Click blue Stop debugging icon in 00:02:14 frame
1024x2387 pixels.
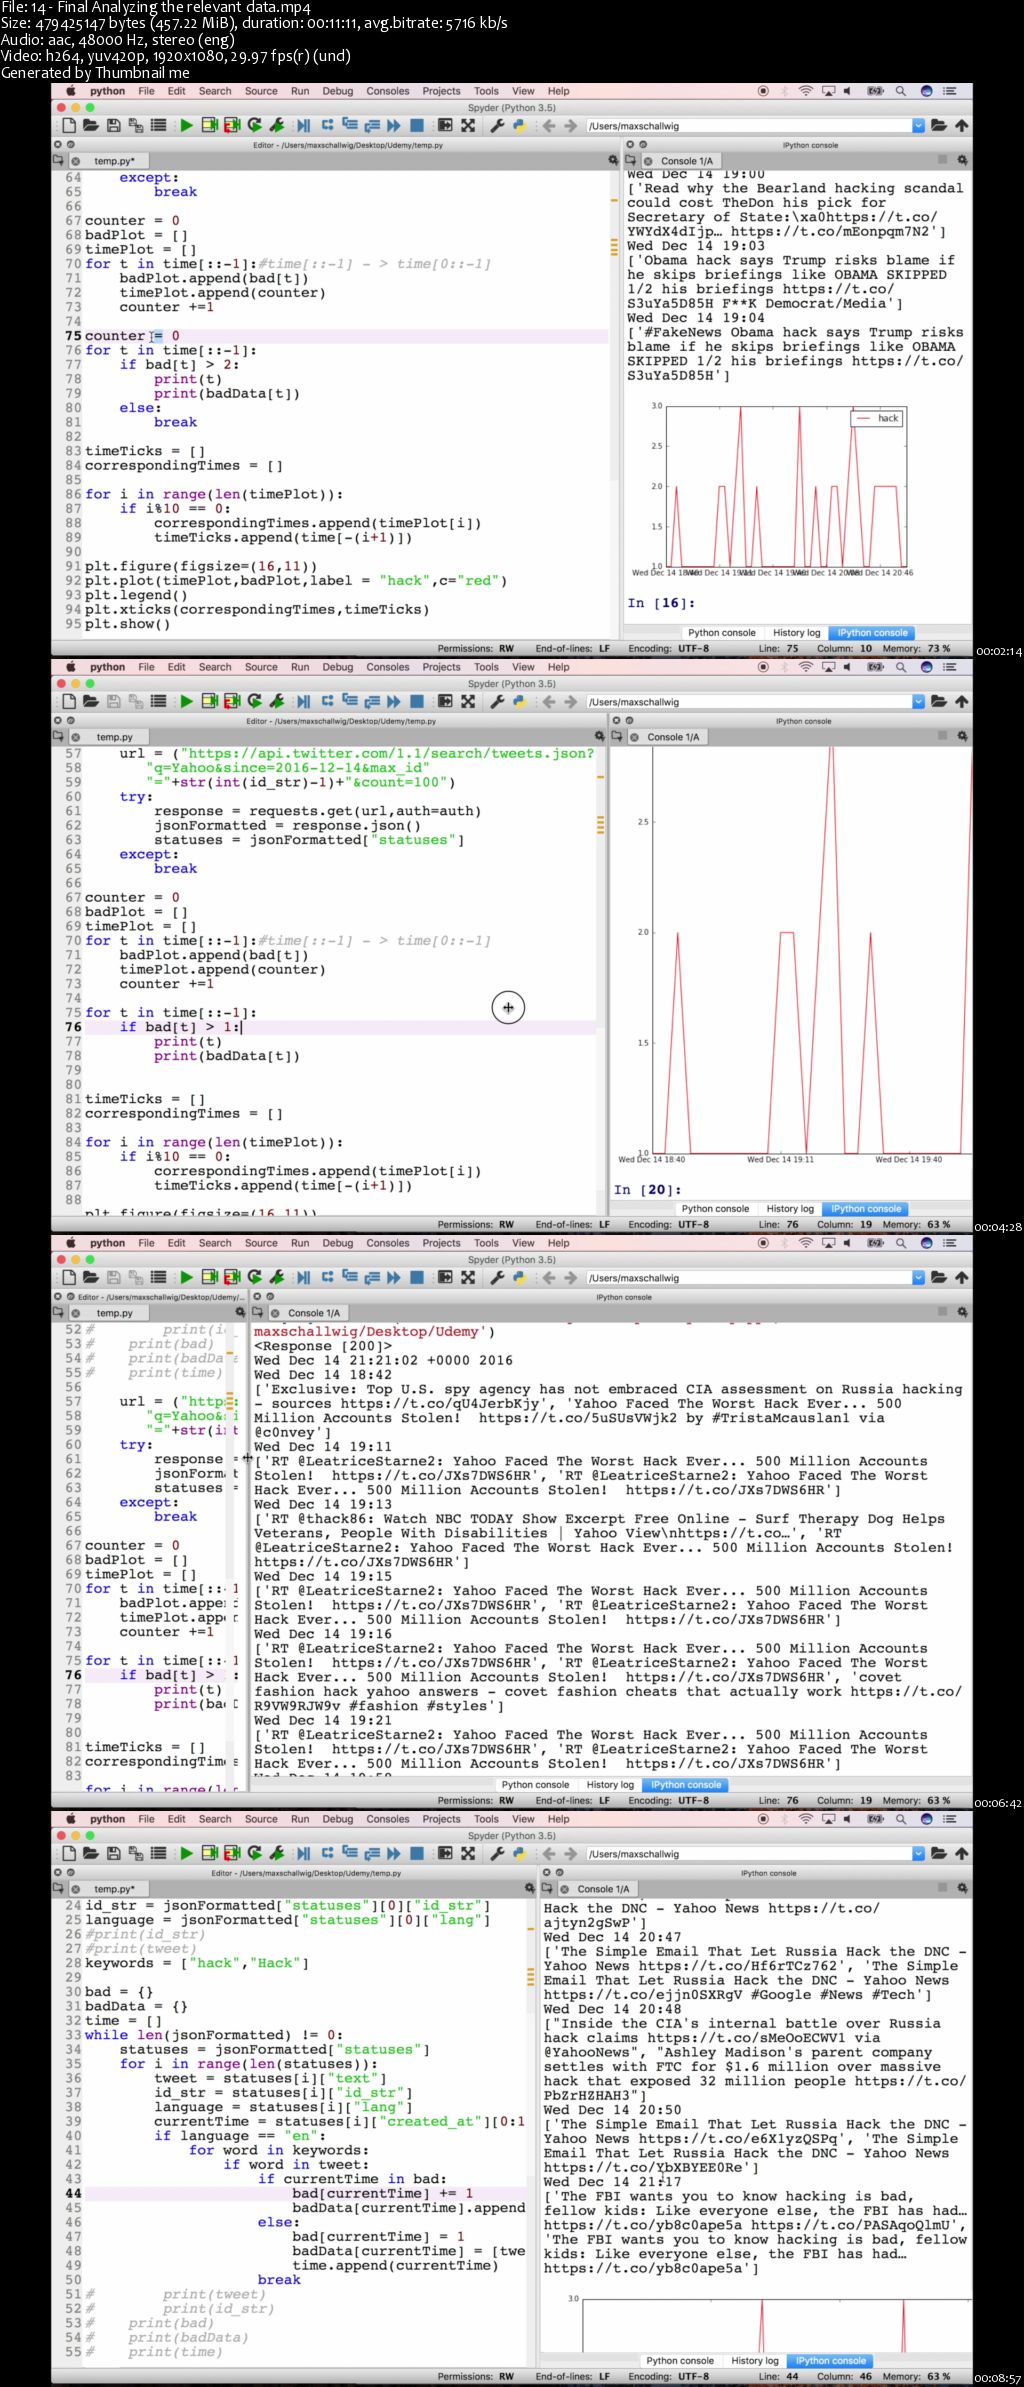417,126
